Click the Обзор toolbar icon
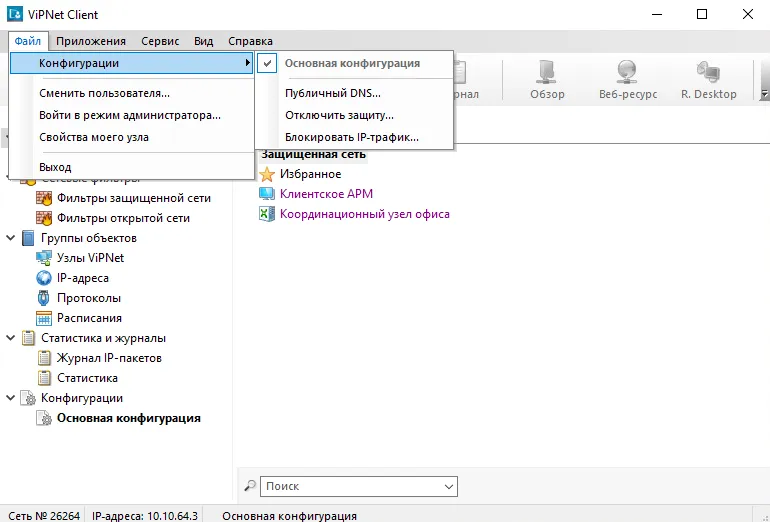This screenshot has width=770, height=522. pyautogui.click(x=547, y=73)
